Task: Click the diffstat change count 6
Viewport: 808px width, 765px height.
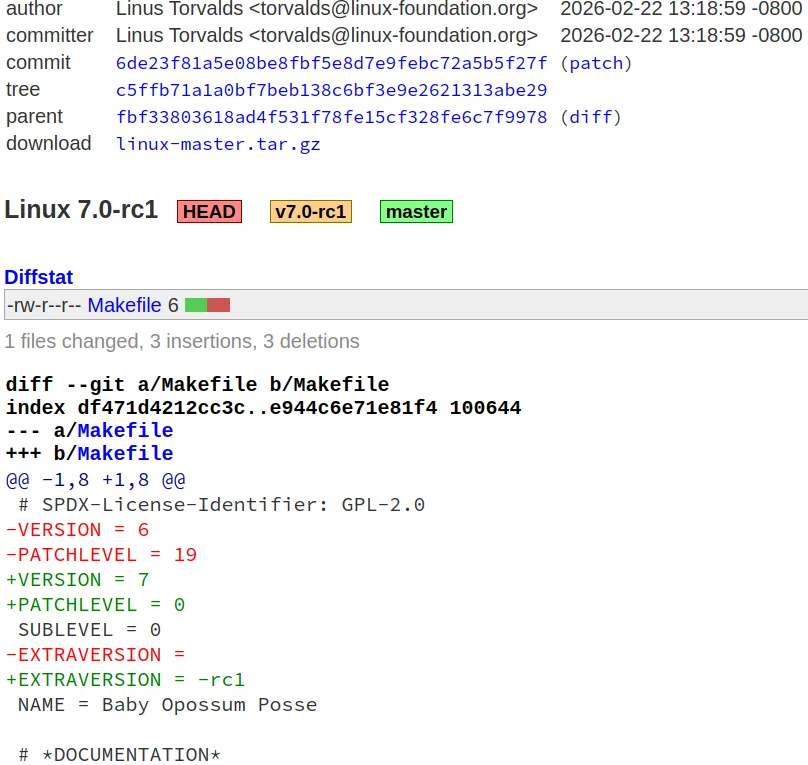Action: coord(173,305)
